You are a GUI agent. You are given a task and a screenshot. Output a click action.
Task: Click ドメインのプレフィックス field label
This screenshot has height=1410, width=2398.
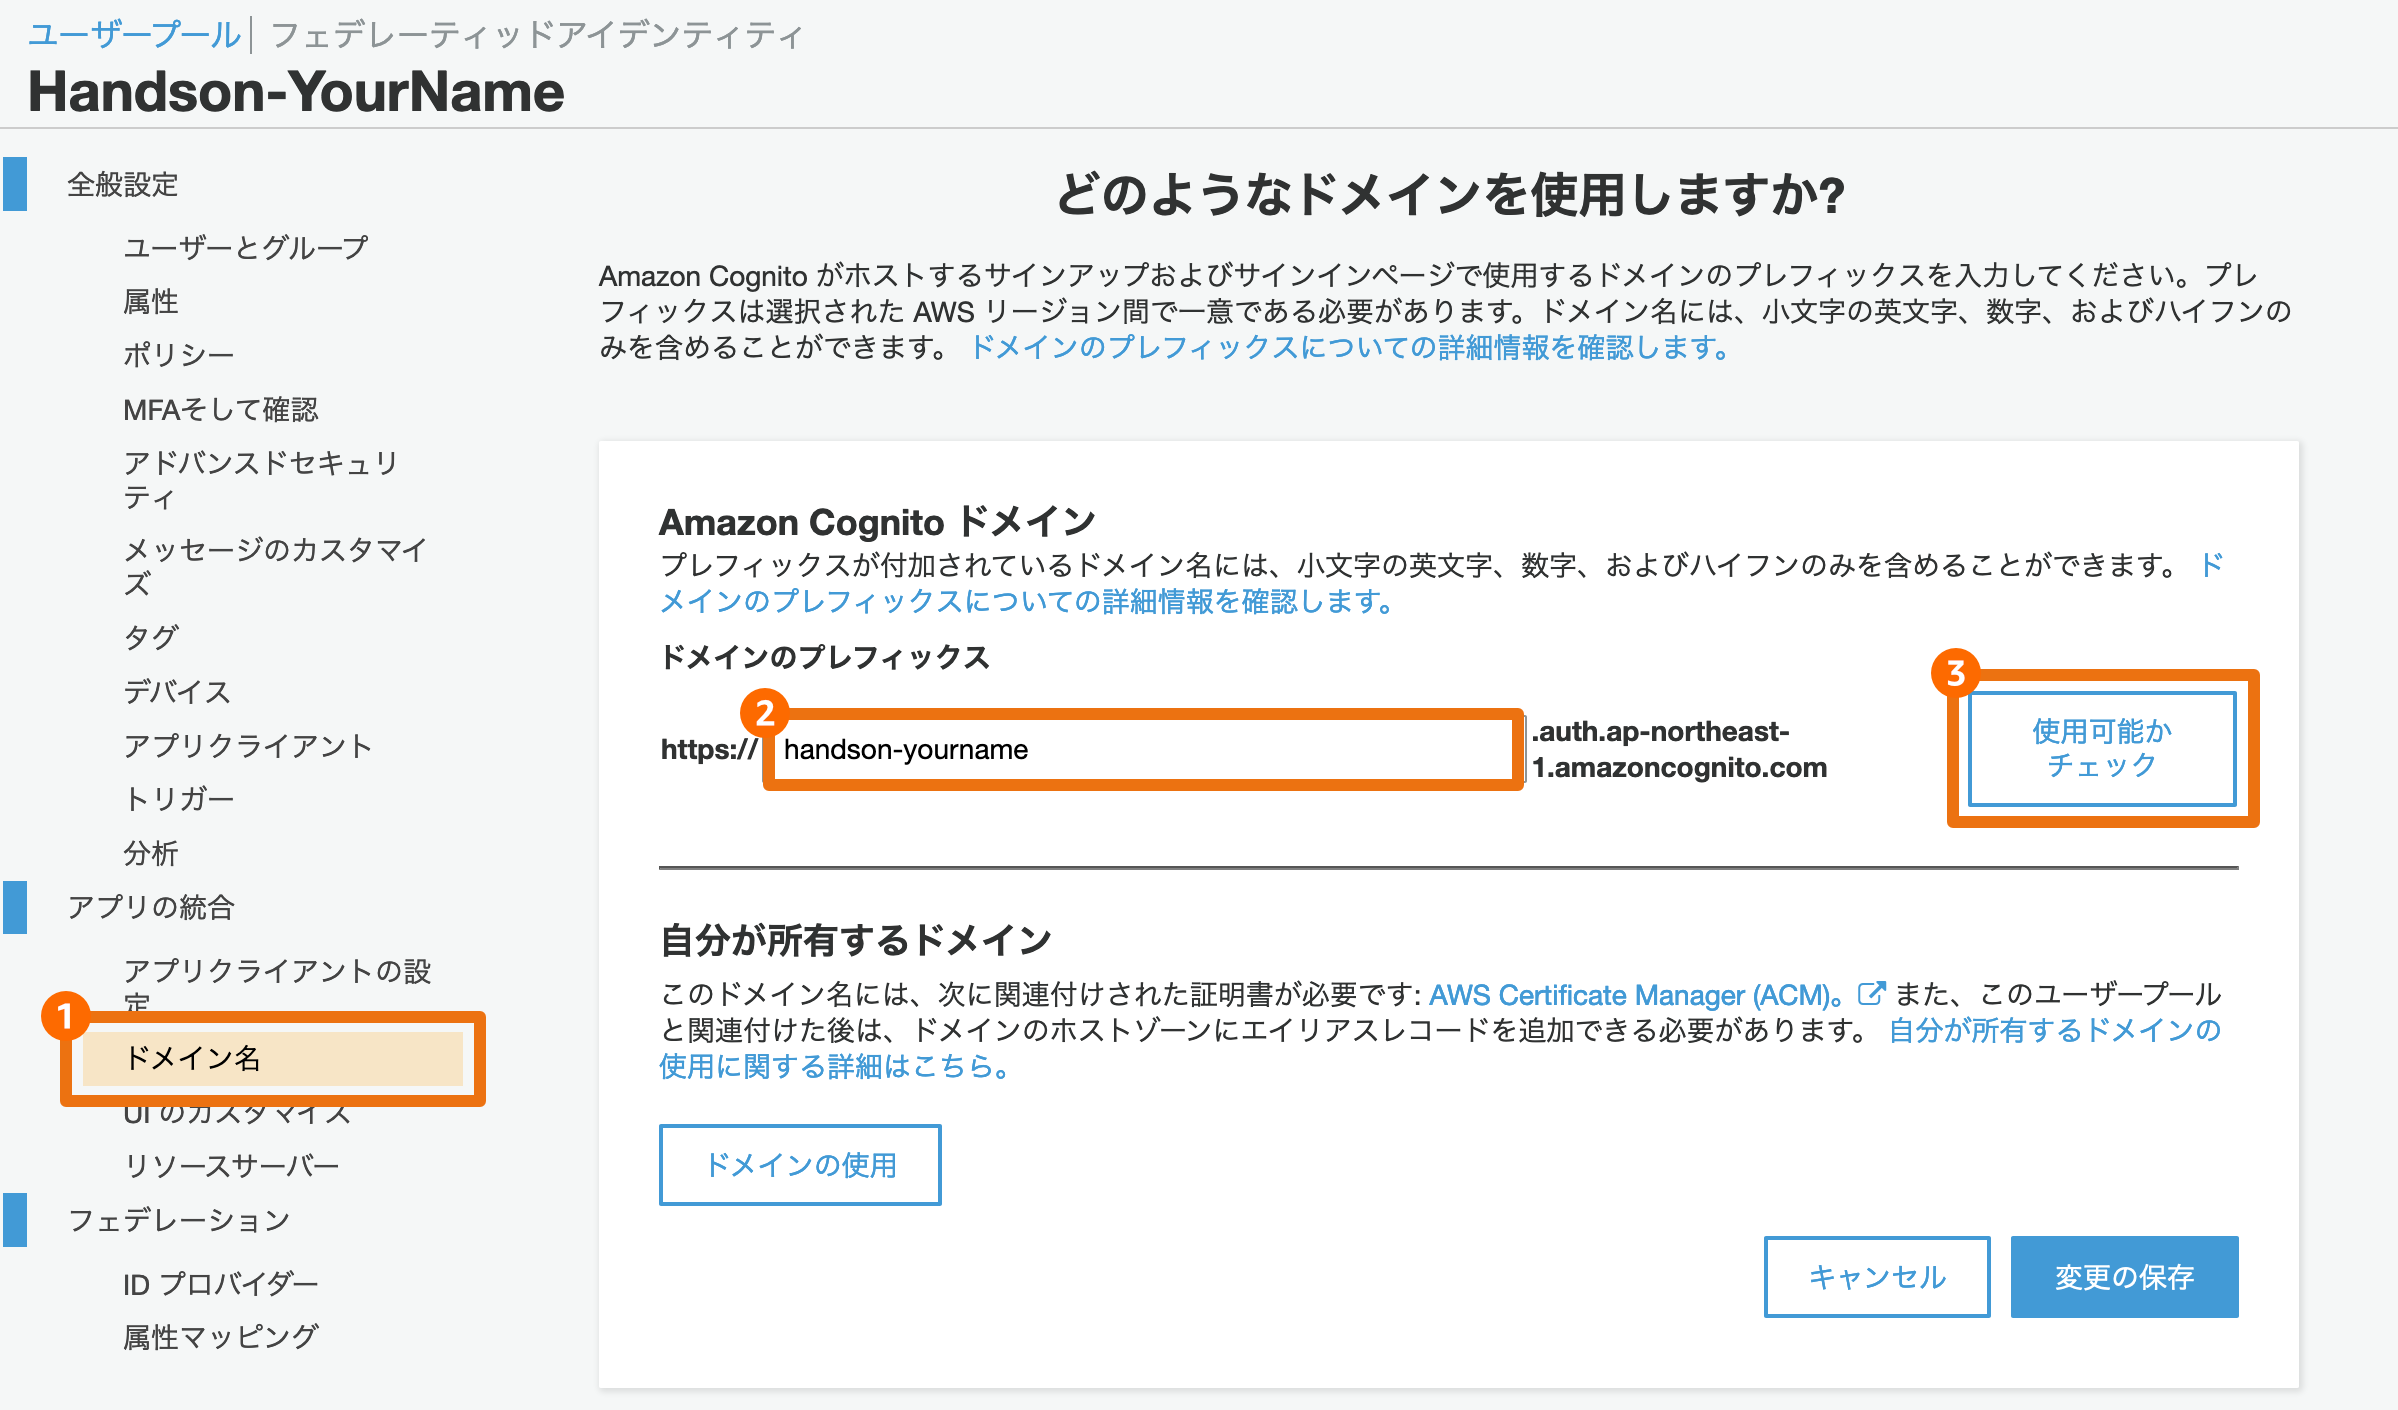click(x=825, y=657)
